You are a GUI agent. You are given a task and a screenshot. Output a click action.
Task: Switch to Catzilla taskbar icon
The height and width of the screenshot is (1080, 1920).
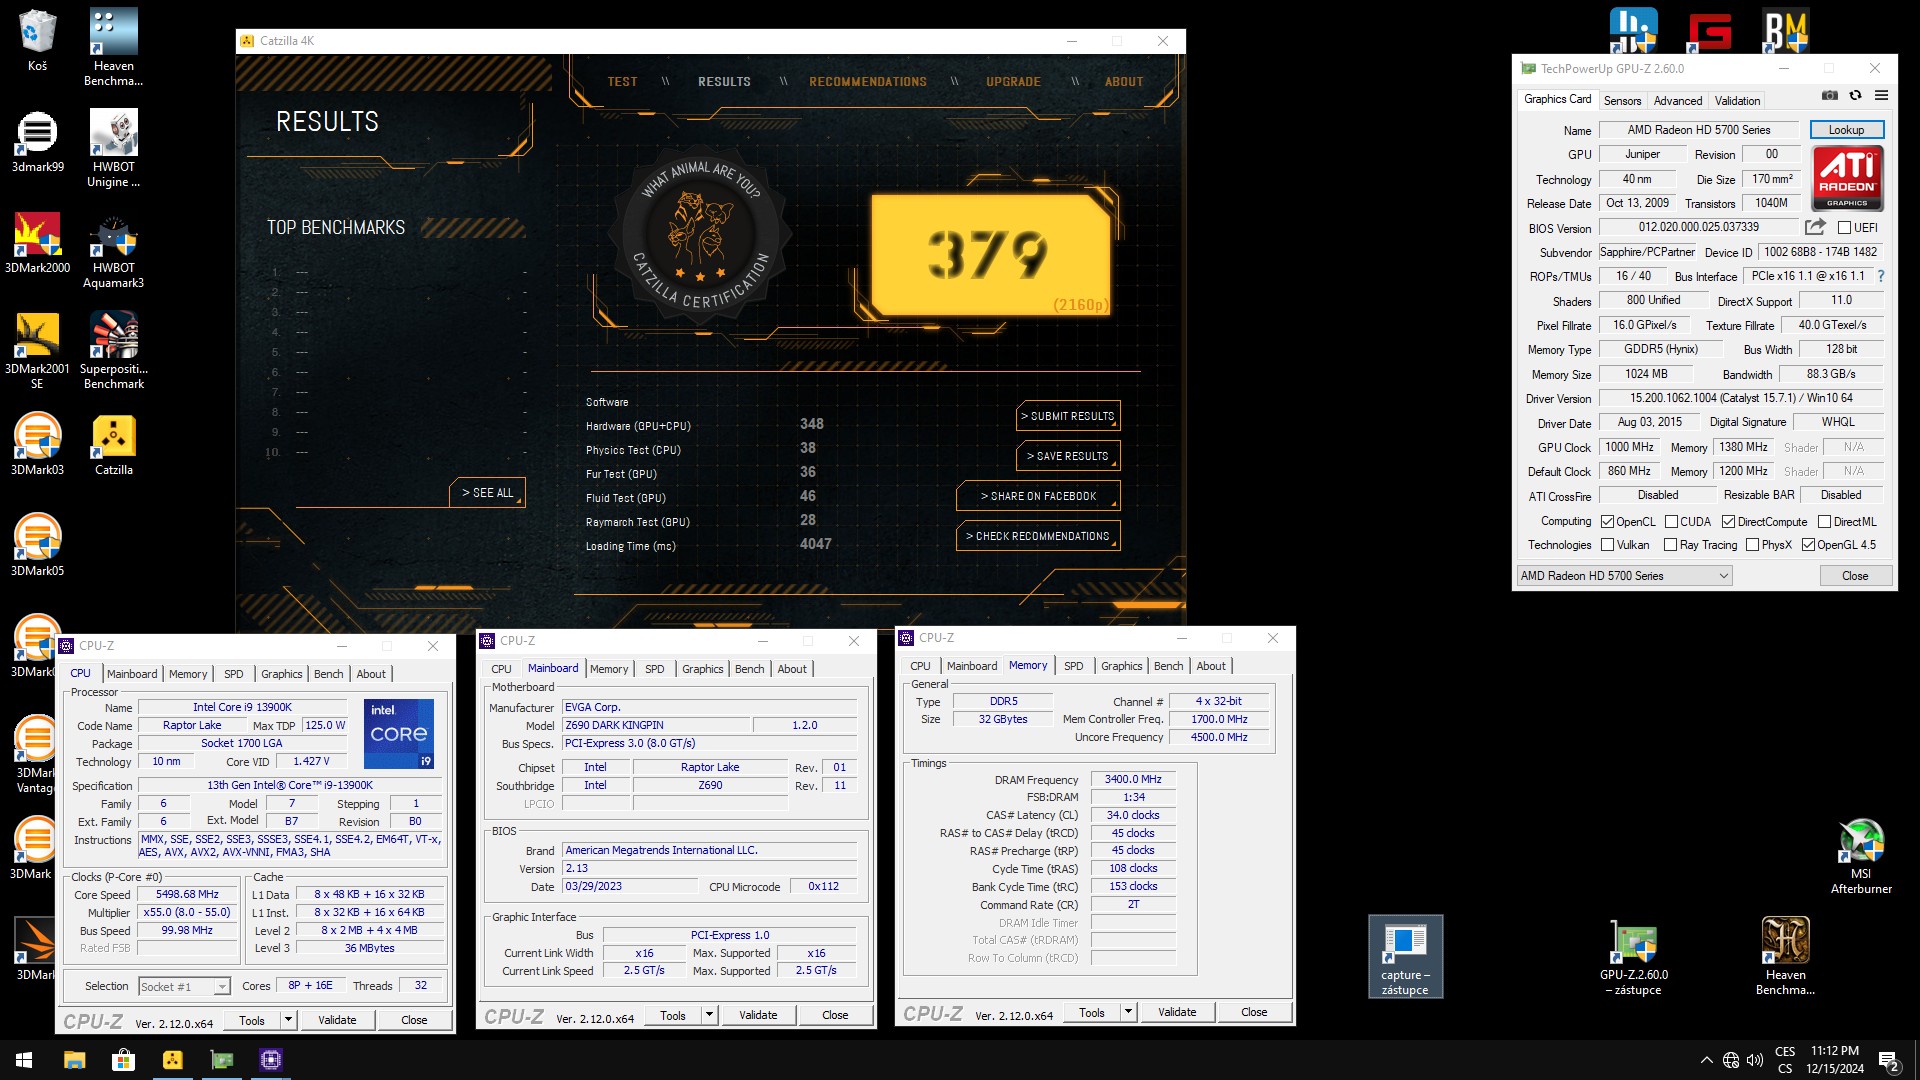(172, 1060)
